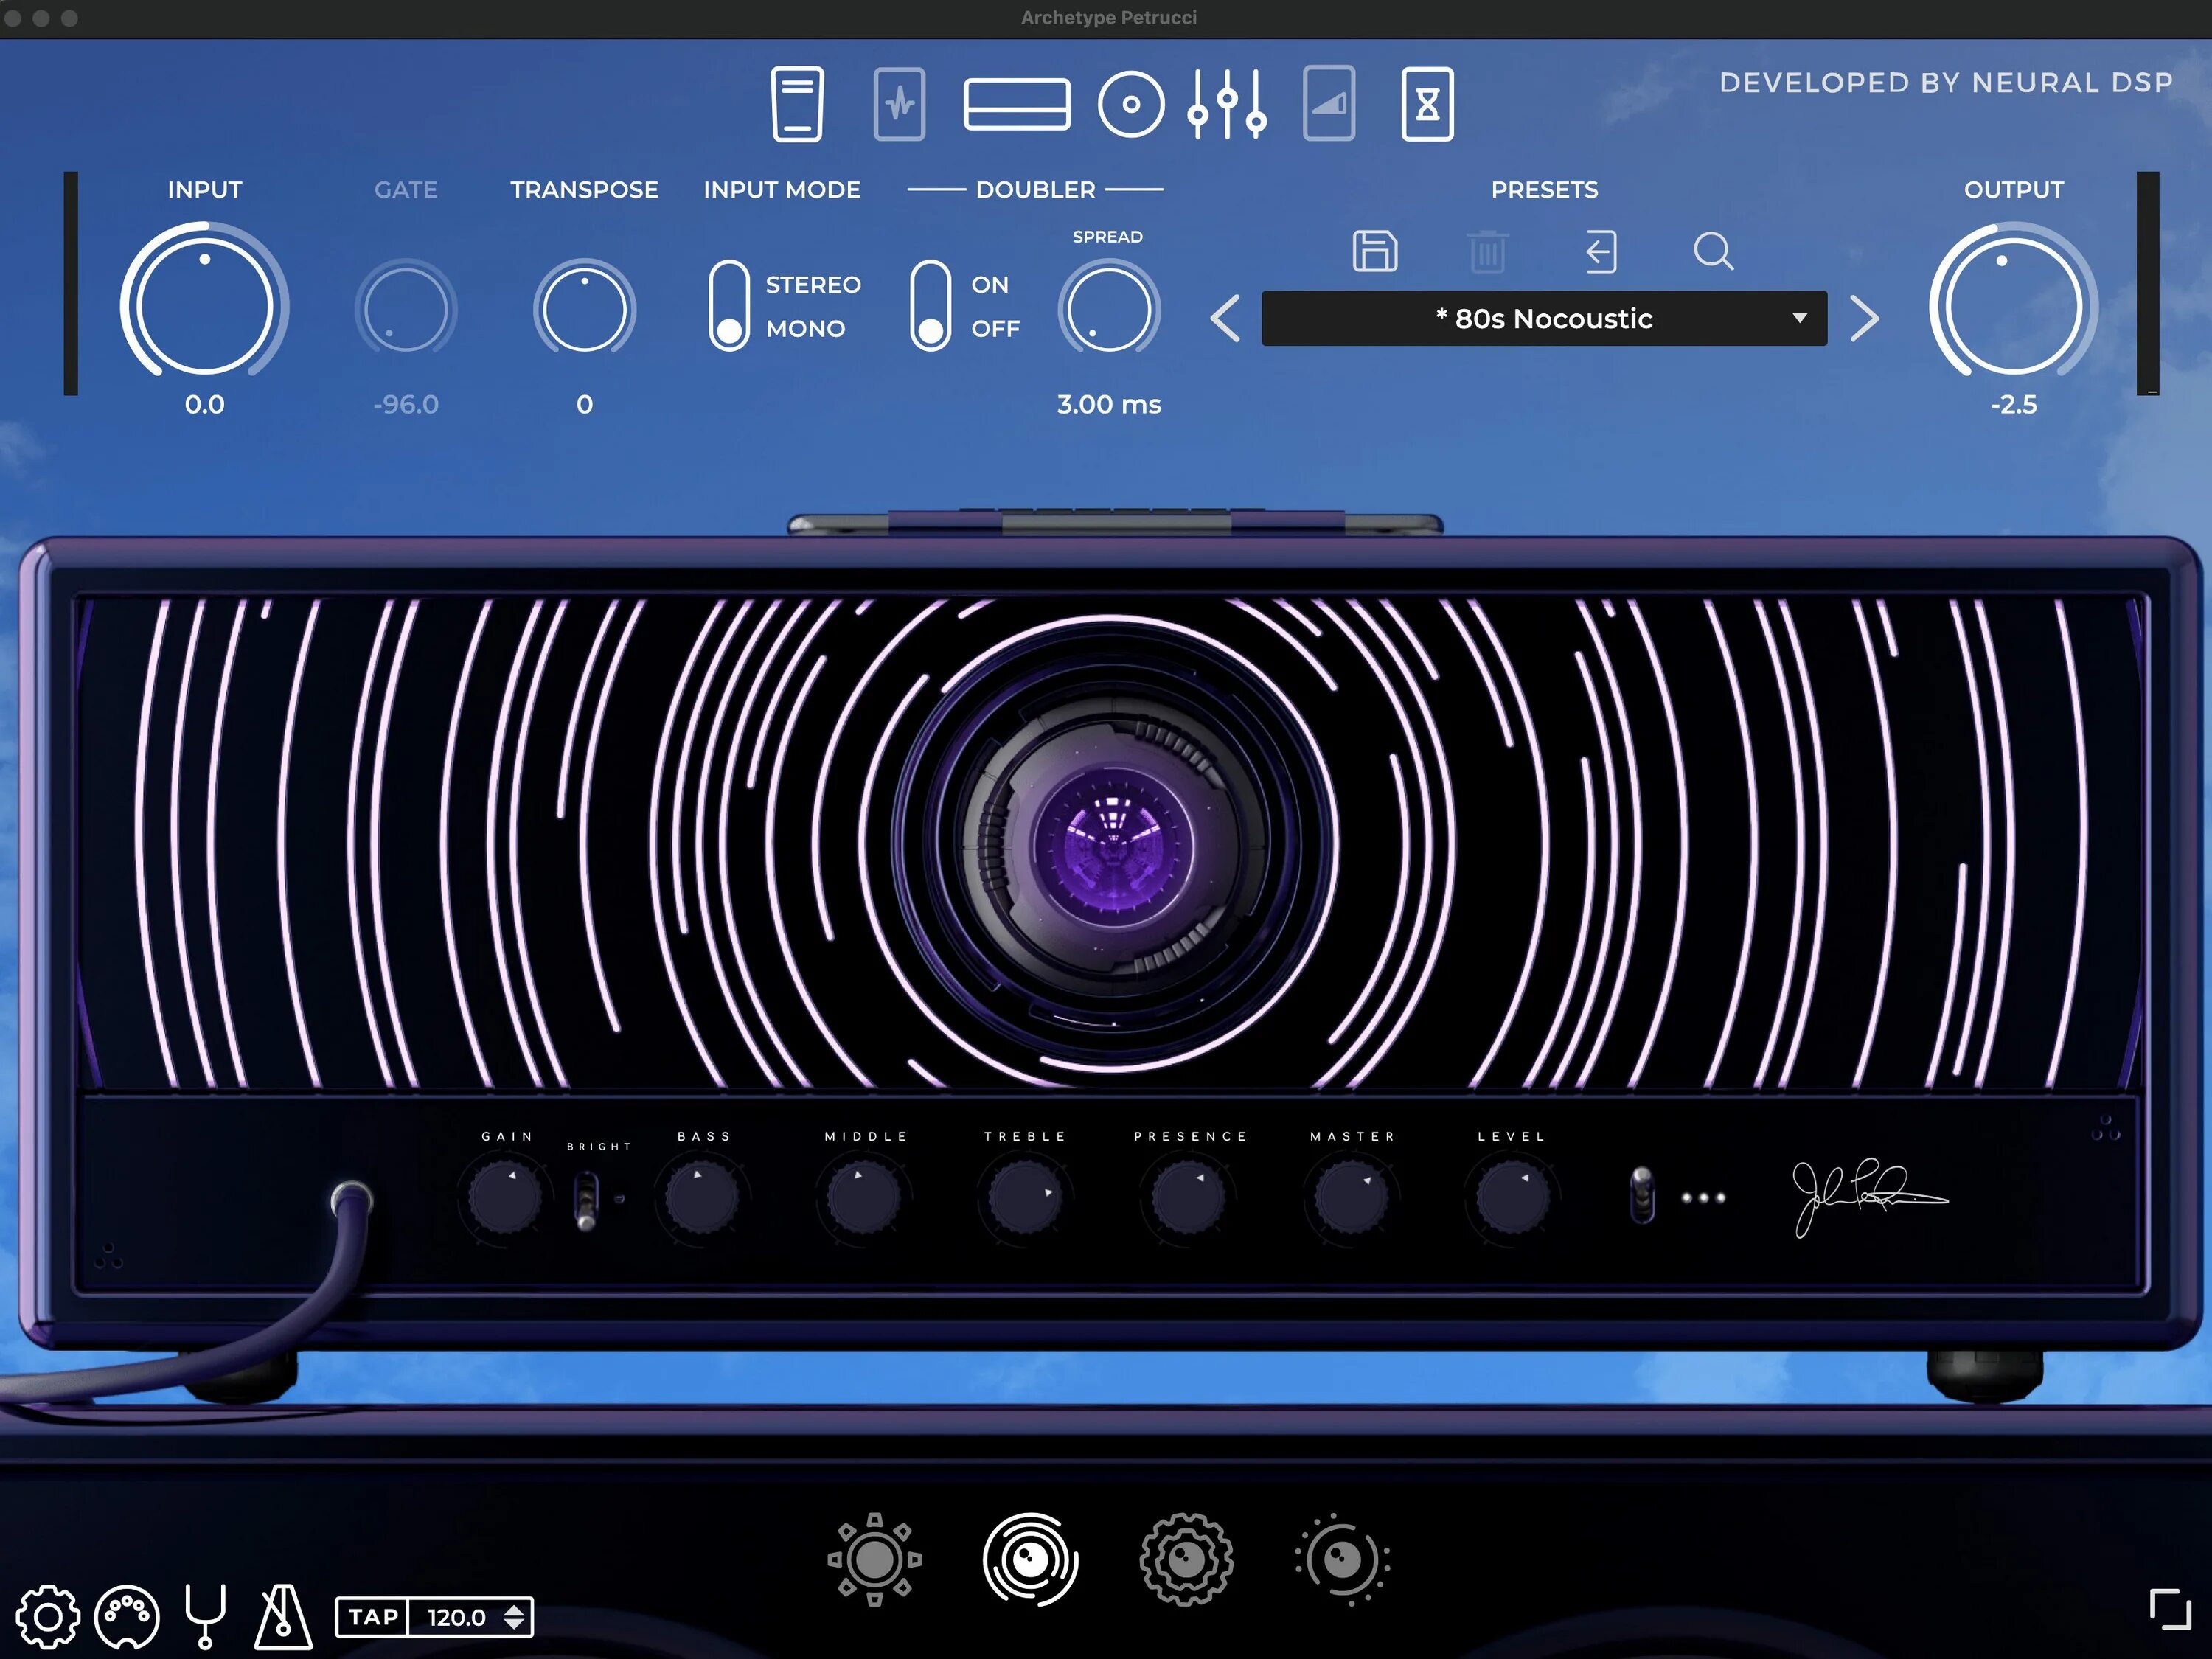Select the first amp type icon at the bottom
Viewport: 2212px width, 1659px height.
(874, 1558)
